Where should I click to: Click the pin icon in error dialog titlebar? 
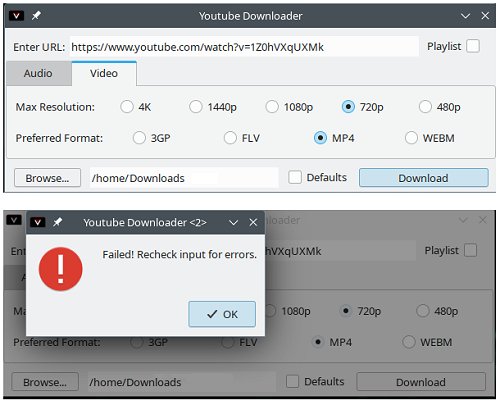57,222
